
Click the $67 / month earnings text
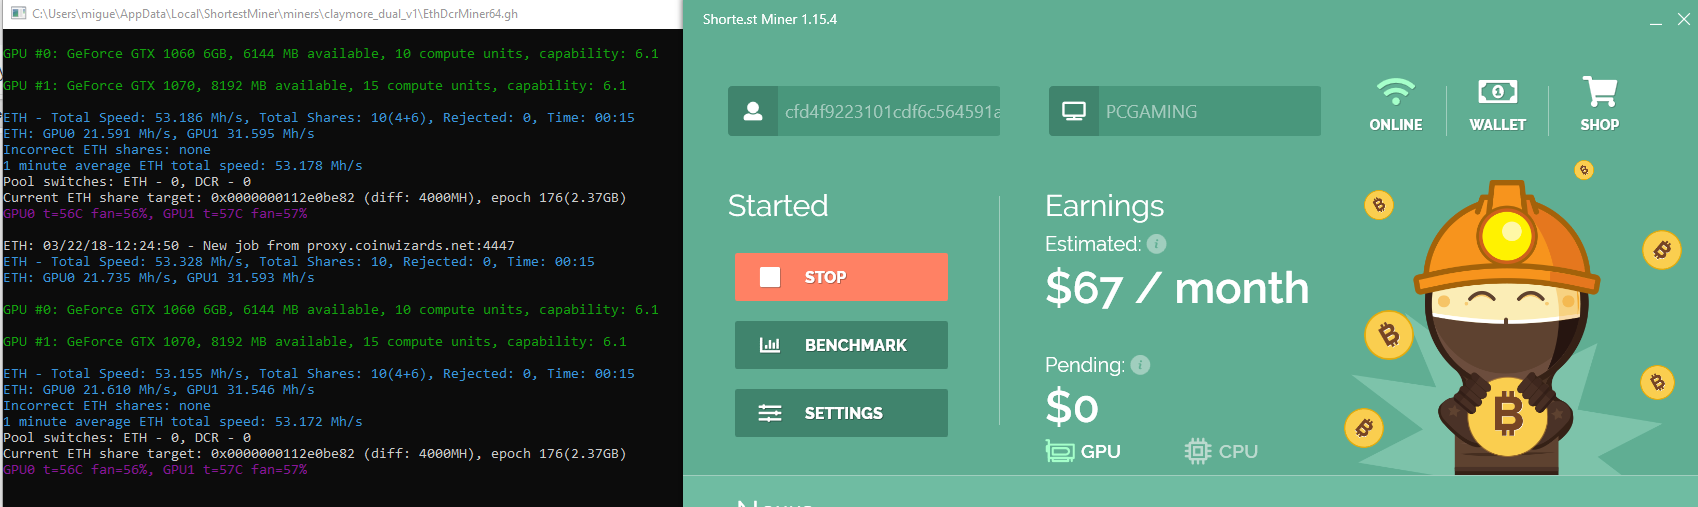point(1177,288)
